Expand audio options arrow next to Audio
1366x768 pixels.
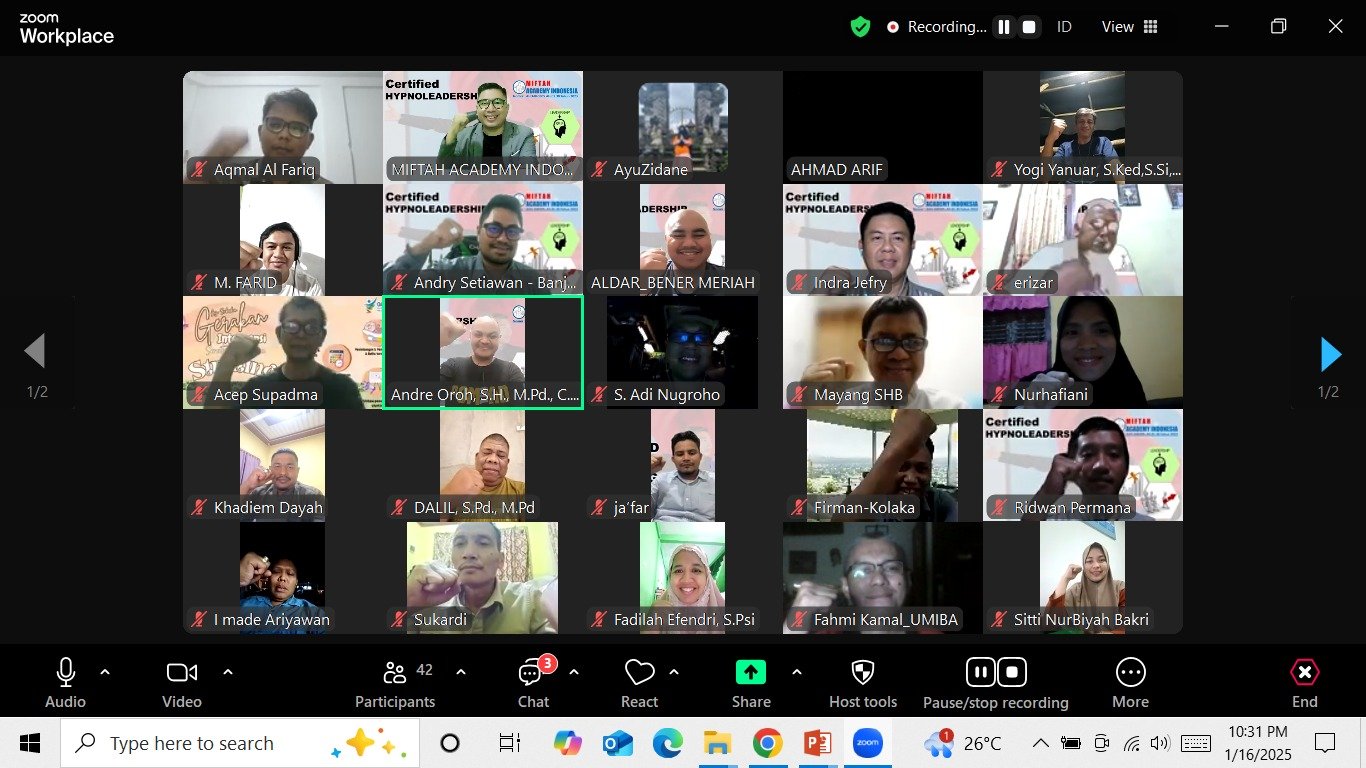click(105, 672)
